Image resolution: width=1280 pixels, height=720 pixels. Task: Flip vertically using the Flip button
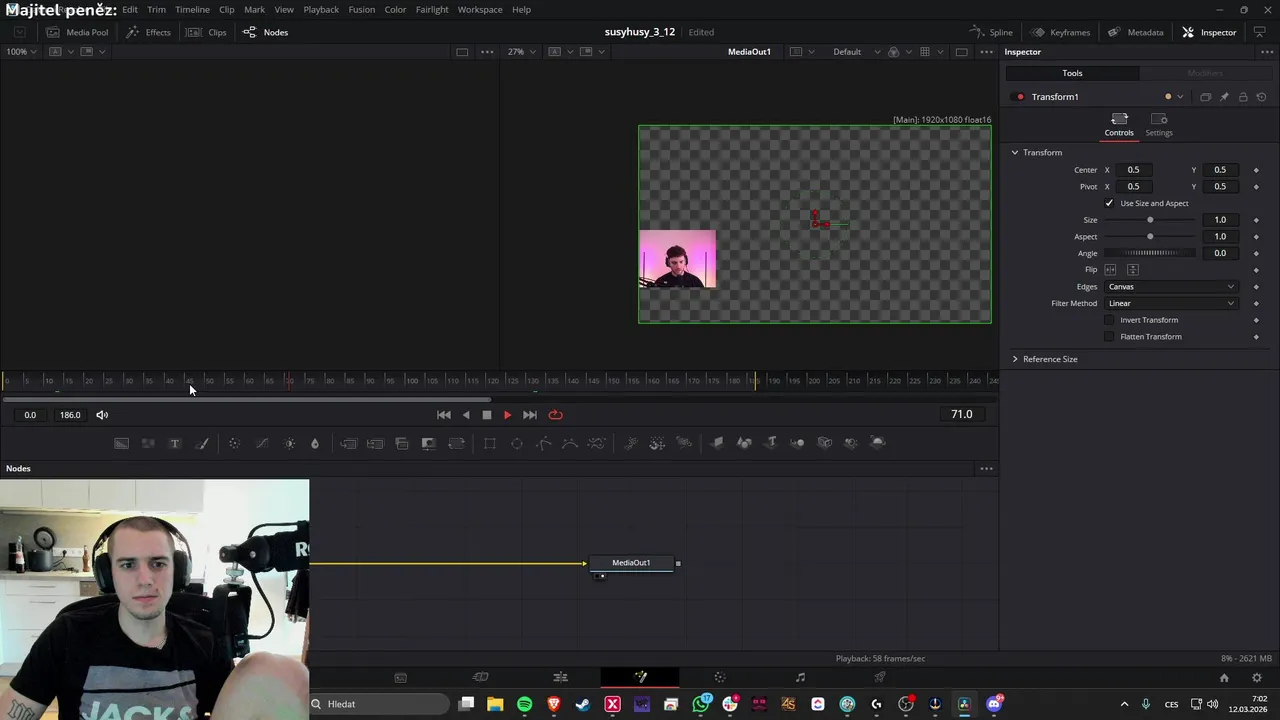point(1133,270)
